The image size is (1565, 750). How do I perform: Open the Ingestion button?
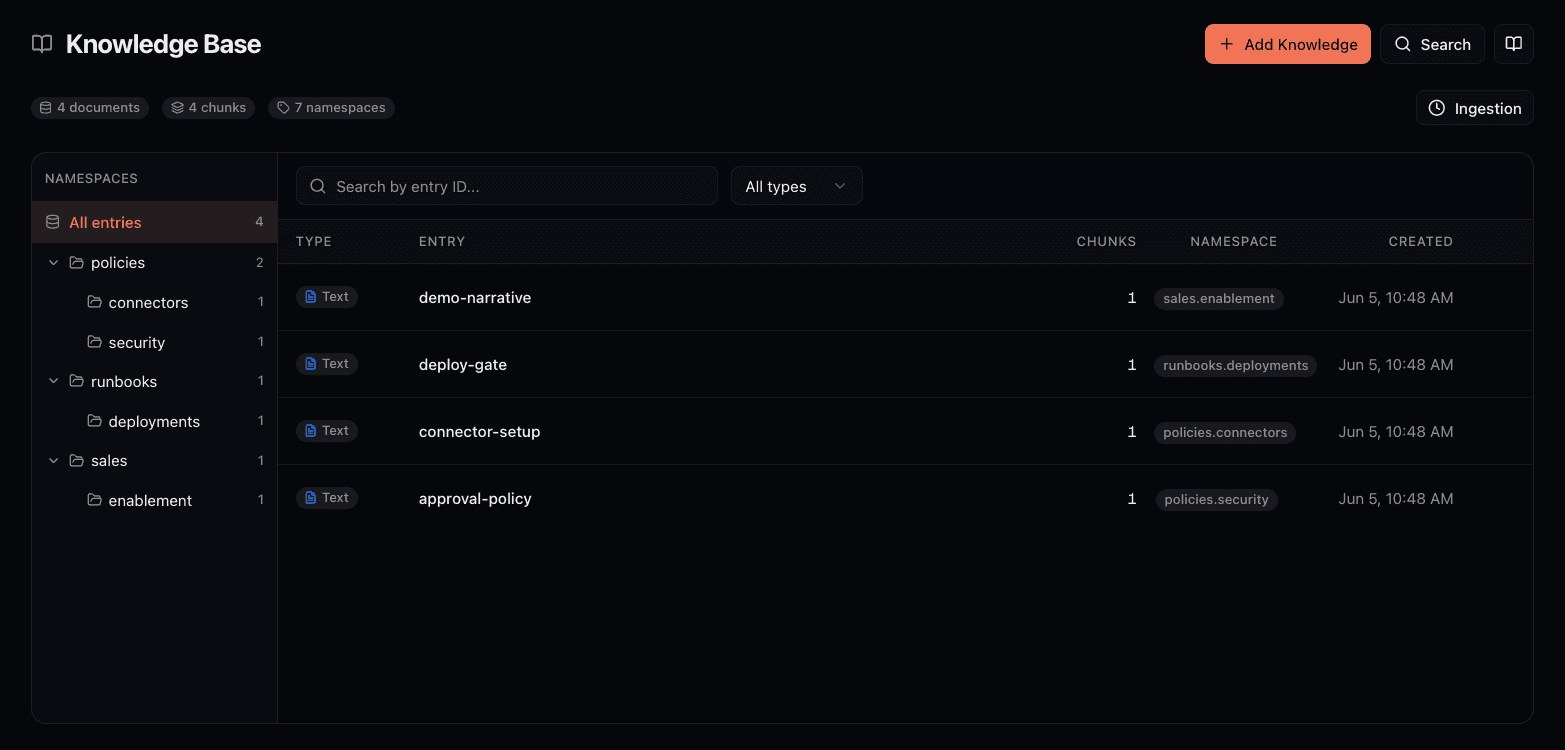click(1474, 108)
